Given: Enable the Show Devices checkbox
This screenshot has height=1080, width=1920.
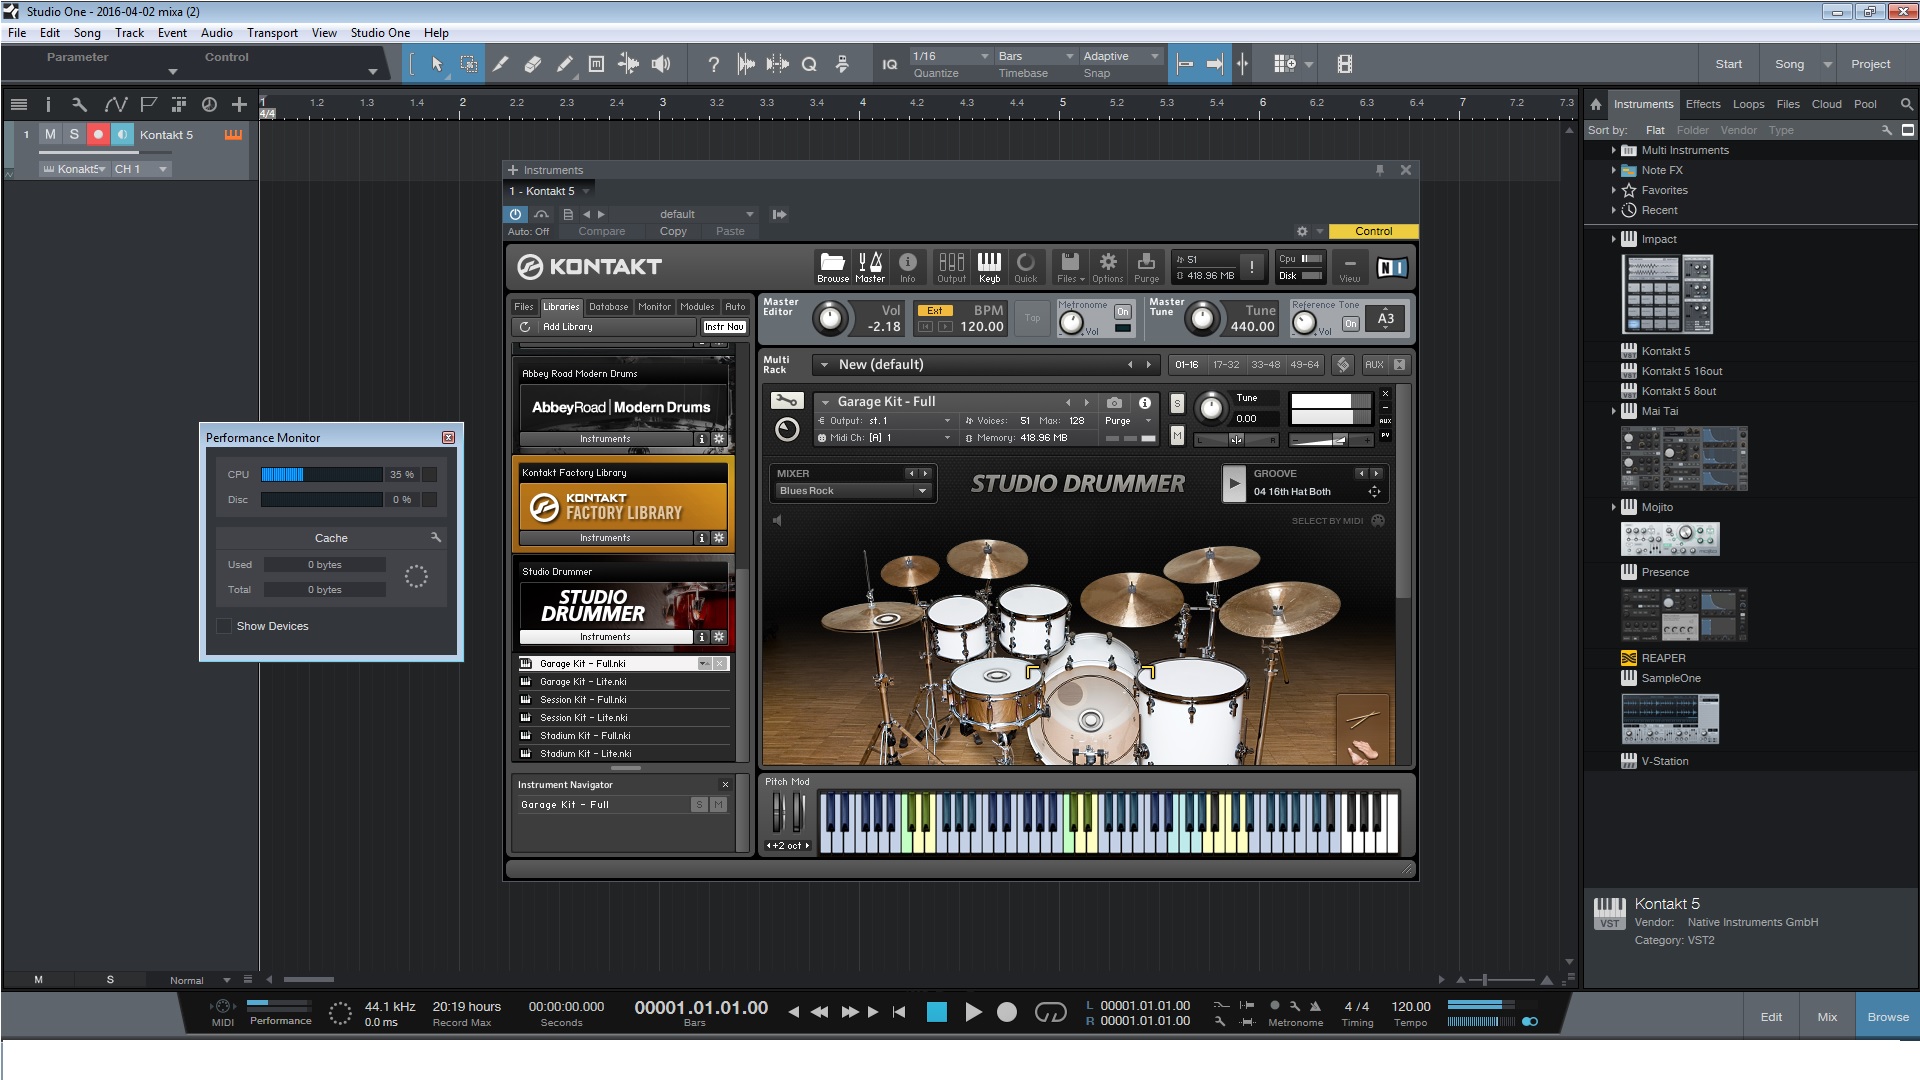Looking at the screenshot, I should tap(224, 626).
